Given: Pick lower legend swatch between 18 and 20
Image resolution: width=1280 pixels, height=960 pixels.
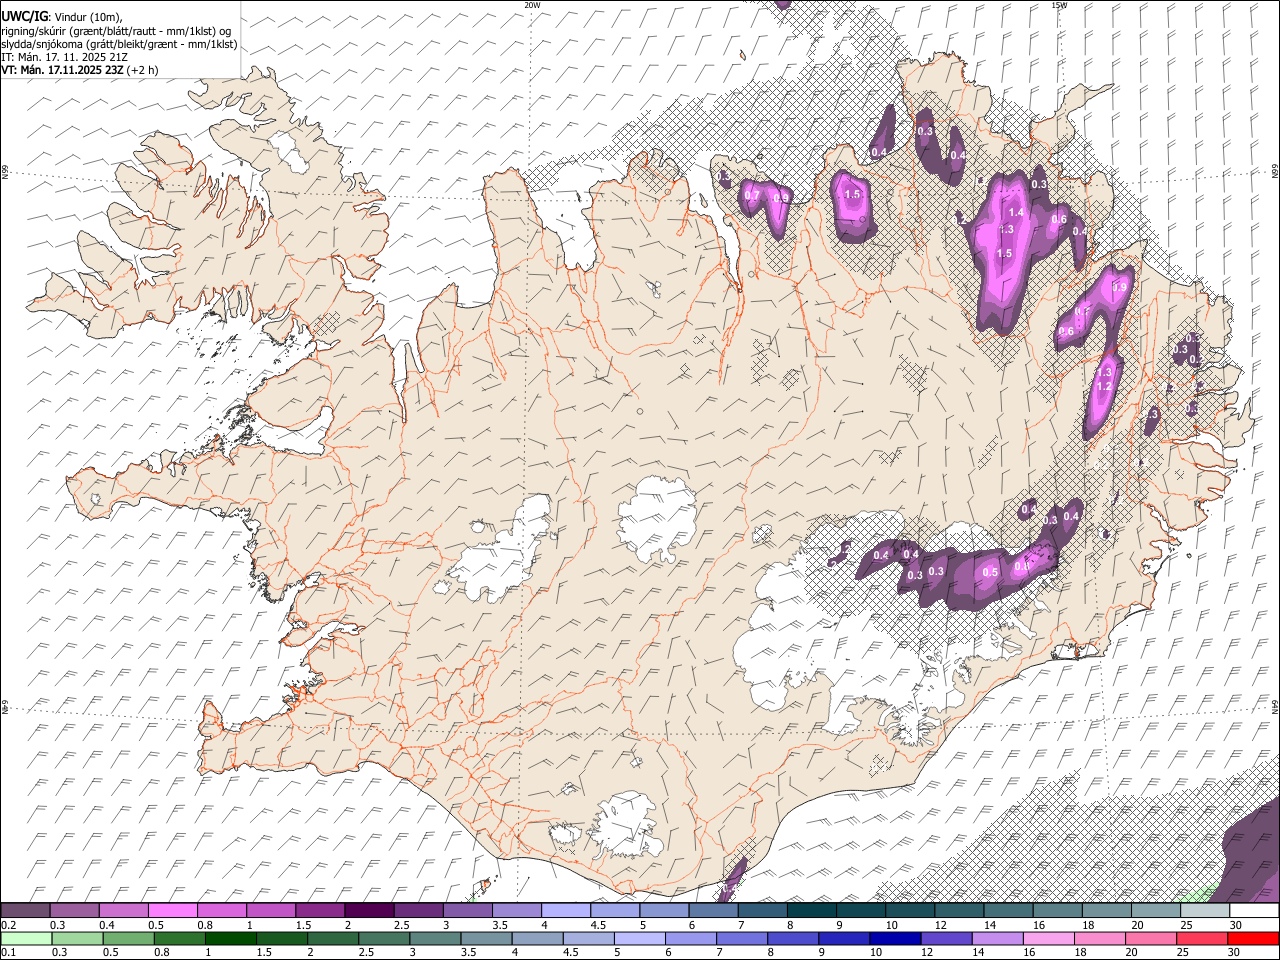Looking at the screenshot, I should (x=1098, y=938).
